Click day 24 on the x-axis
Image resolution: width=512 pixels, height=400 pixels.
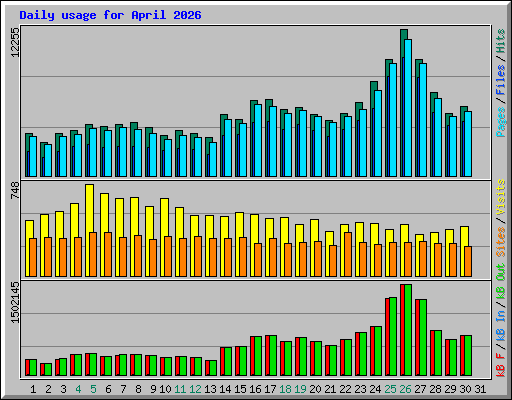point(375,389)
